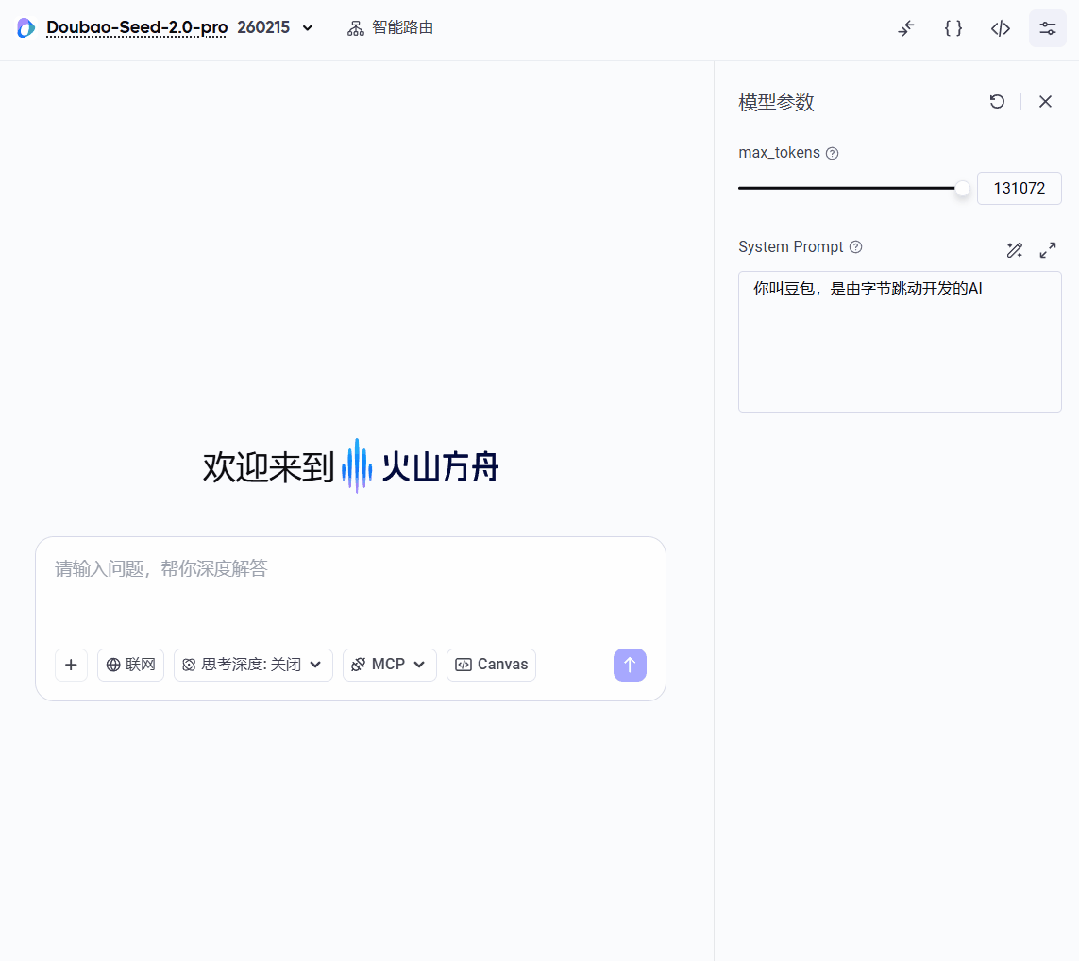Open the code view icon
Viewport: 1079px width, 961px height.
(x=1000, y=28)
